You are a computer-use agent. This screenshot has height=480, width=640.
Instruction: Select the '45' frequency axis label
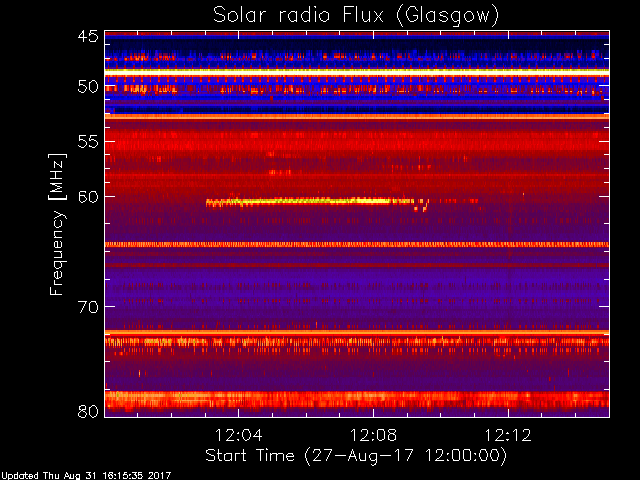(88, 36)
